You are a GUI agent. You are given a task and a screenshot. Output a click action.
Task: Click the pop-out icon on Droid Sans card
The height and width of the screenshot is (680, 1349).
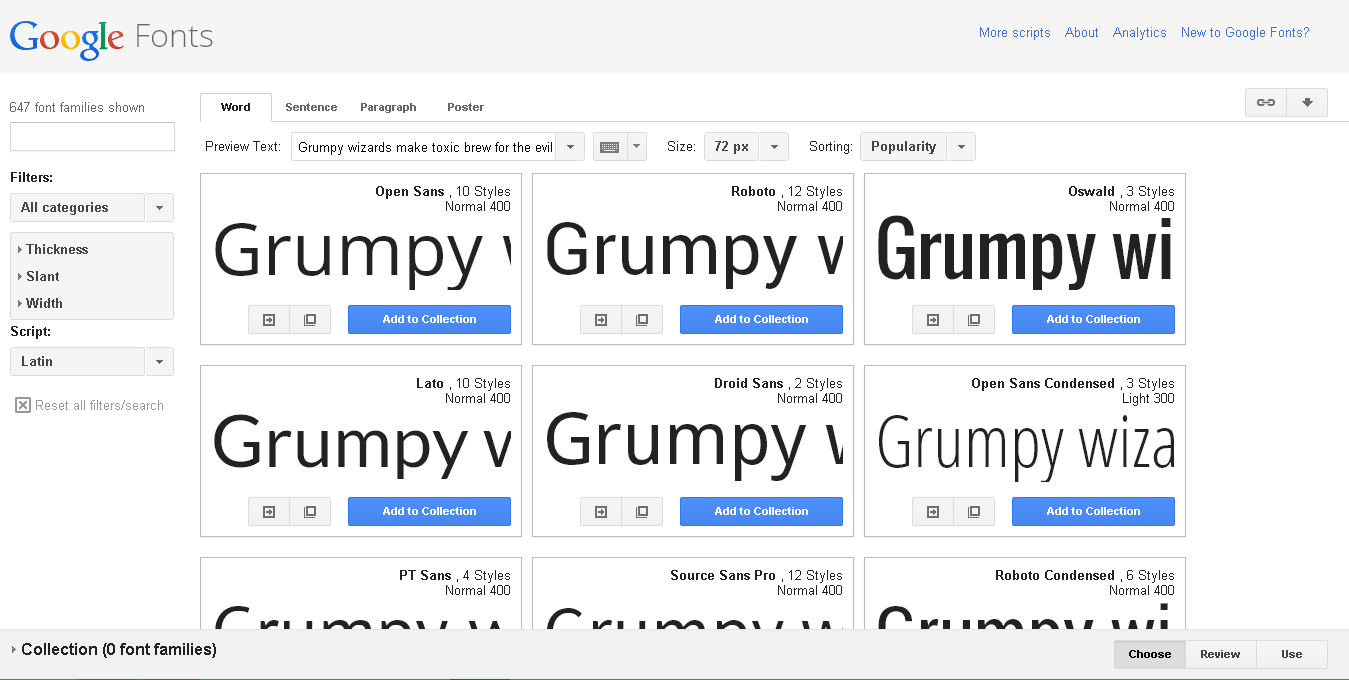pos(642,511)
